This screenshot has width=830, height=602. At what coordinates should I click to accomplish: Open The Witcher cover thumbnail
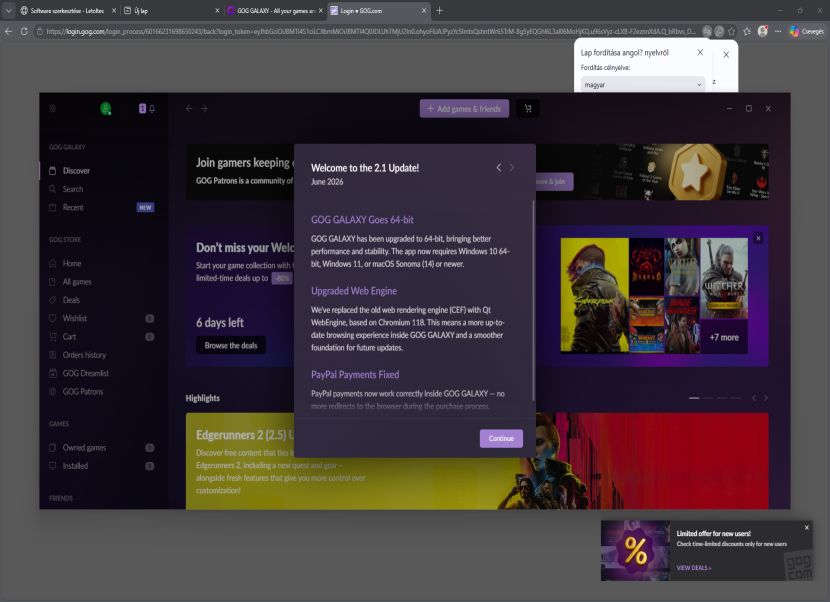point(724,277)
